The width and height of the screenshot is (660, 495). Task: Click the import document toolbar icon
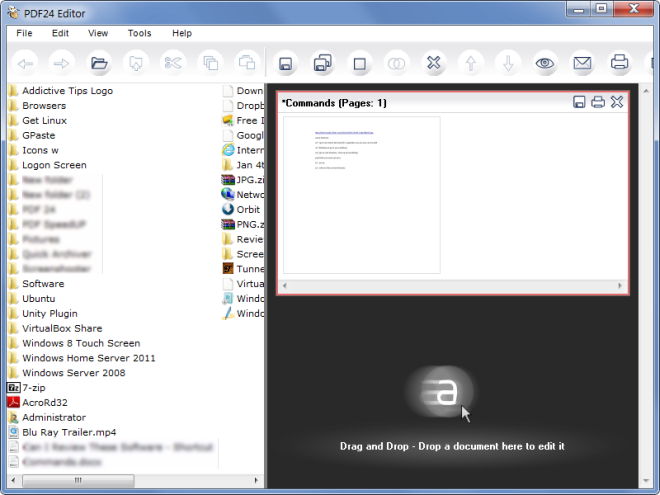pos(136,64)
